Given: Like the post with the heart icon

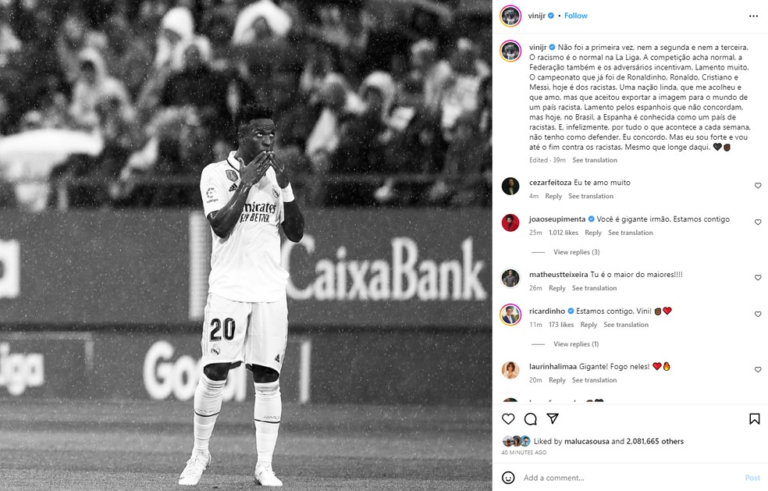Looking at the screenshot, I should (x=508, y=418).
